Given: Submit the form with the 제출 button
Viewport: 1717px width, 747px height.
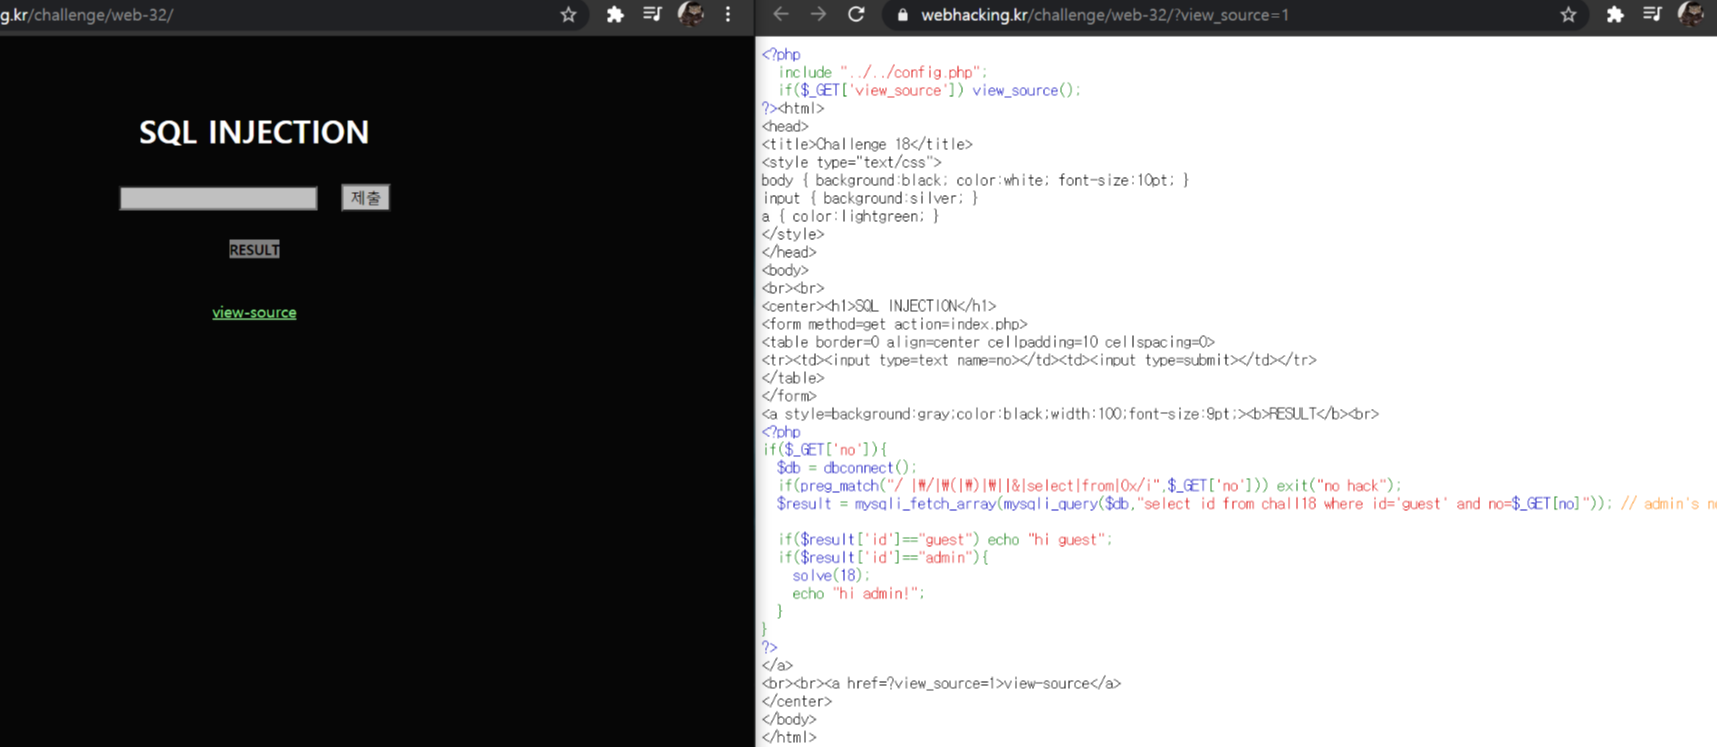Looking at the screenshot, I should (365, 198).
